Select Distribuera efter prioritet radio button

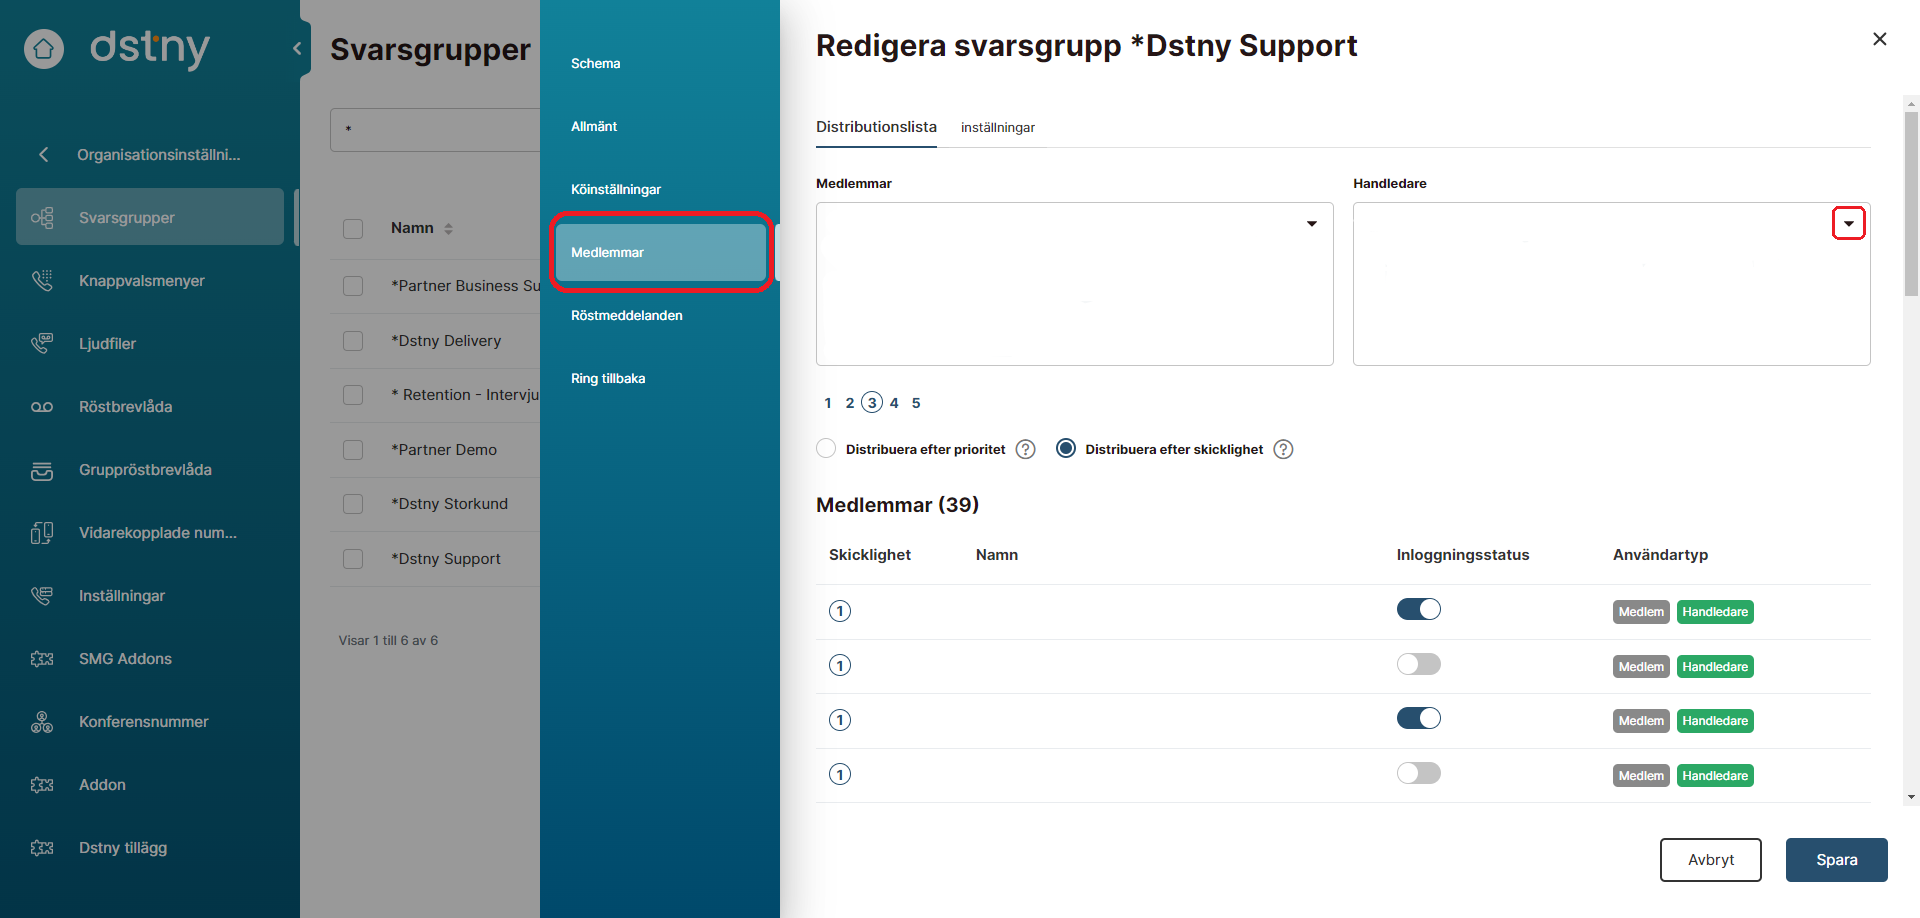tap(826, 449)
